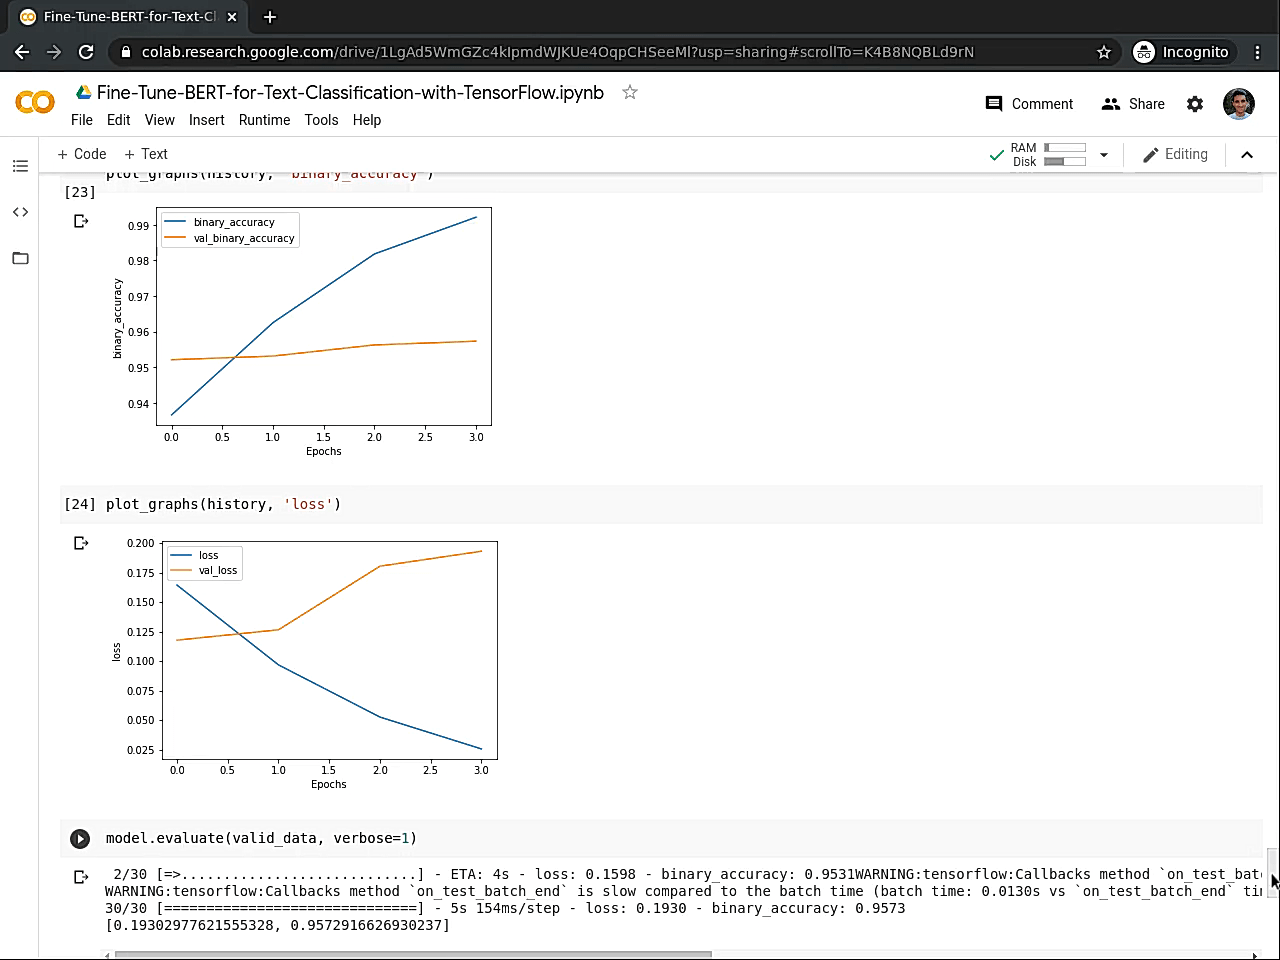Viewport: 1280px width, 960px height.
Task: Click the green connected-runtime checkmark
Action: click(x=996, y=155)
